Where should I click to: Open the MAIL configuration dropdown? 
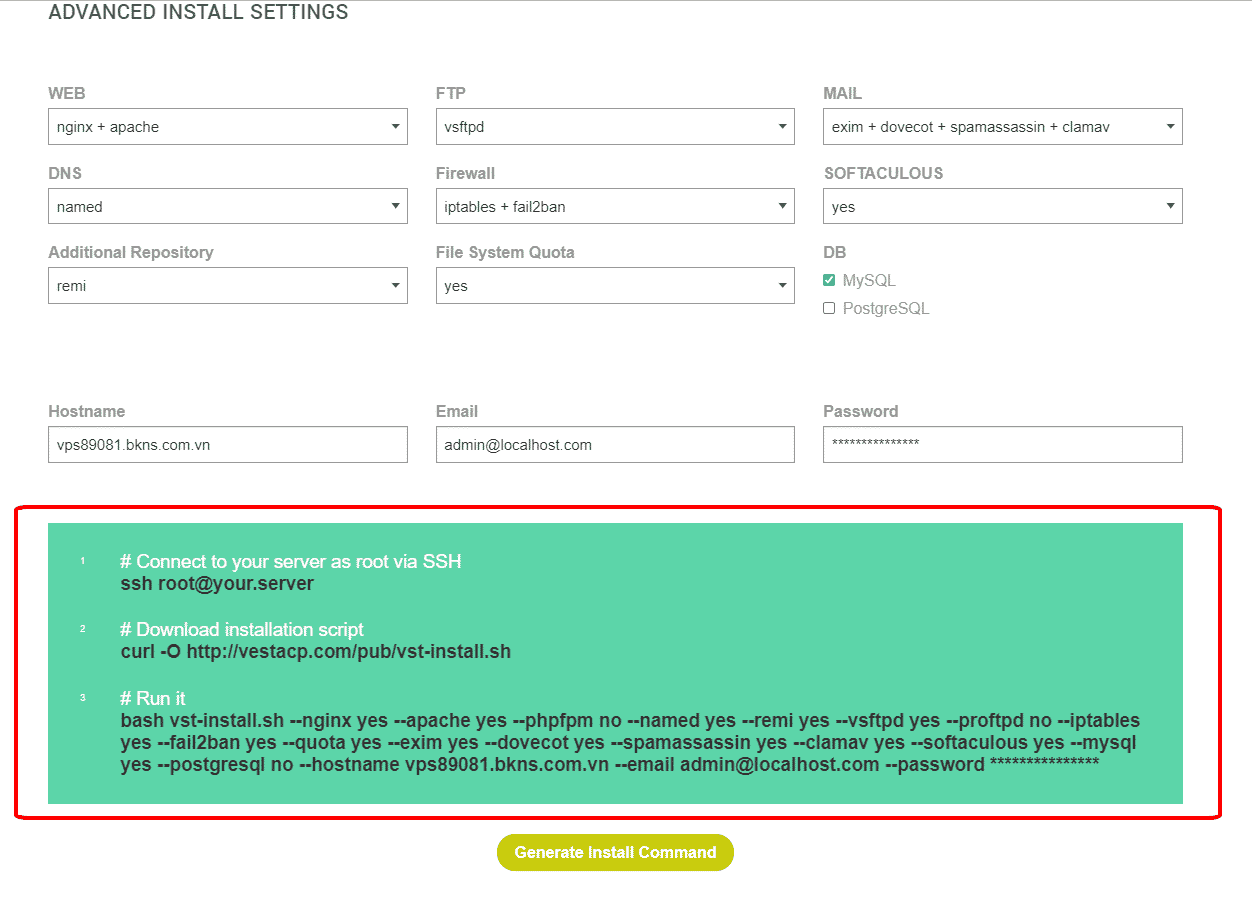click(x=1002, y=127)
